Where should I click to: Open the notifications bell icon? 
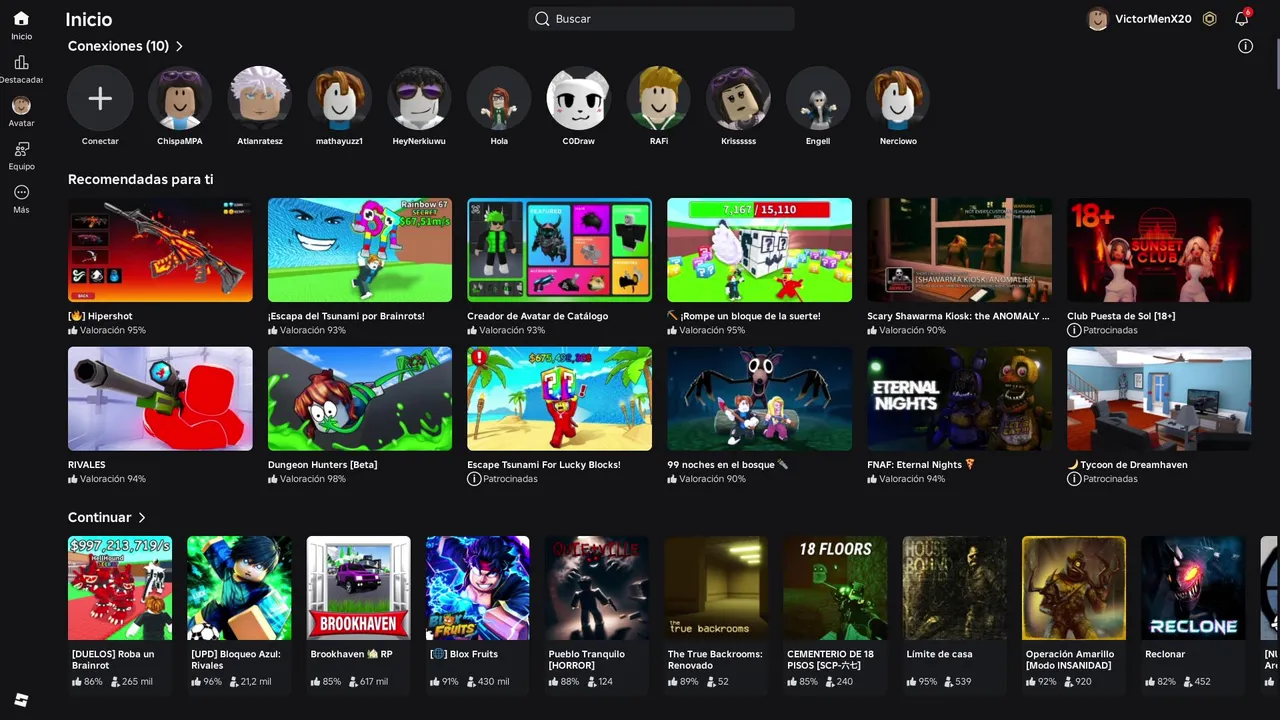coord(1242,19)
